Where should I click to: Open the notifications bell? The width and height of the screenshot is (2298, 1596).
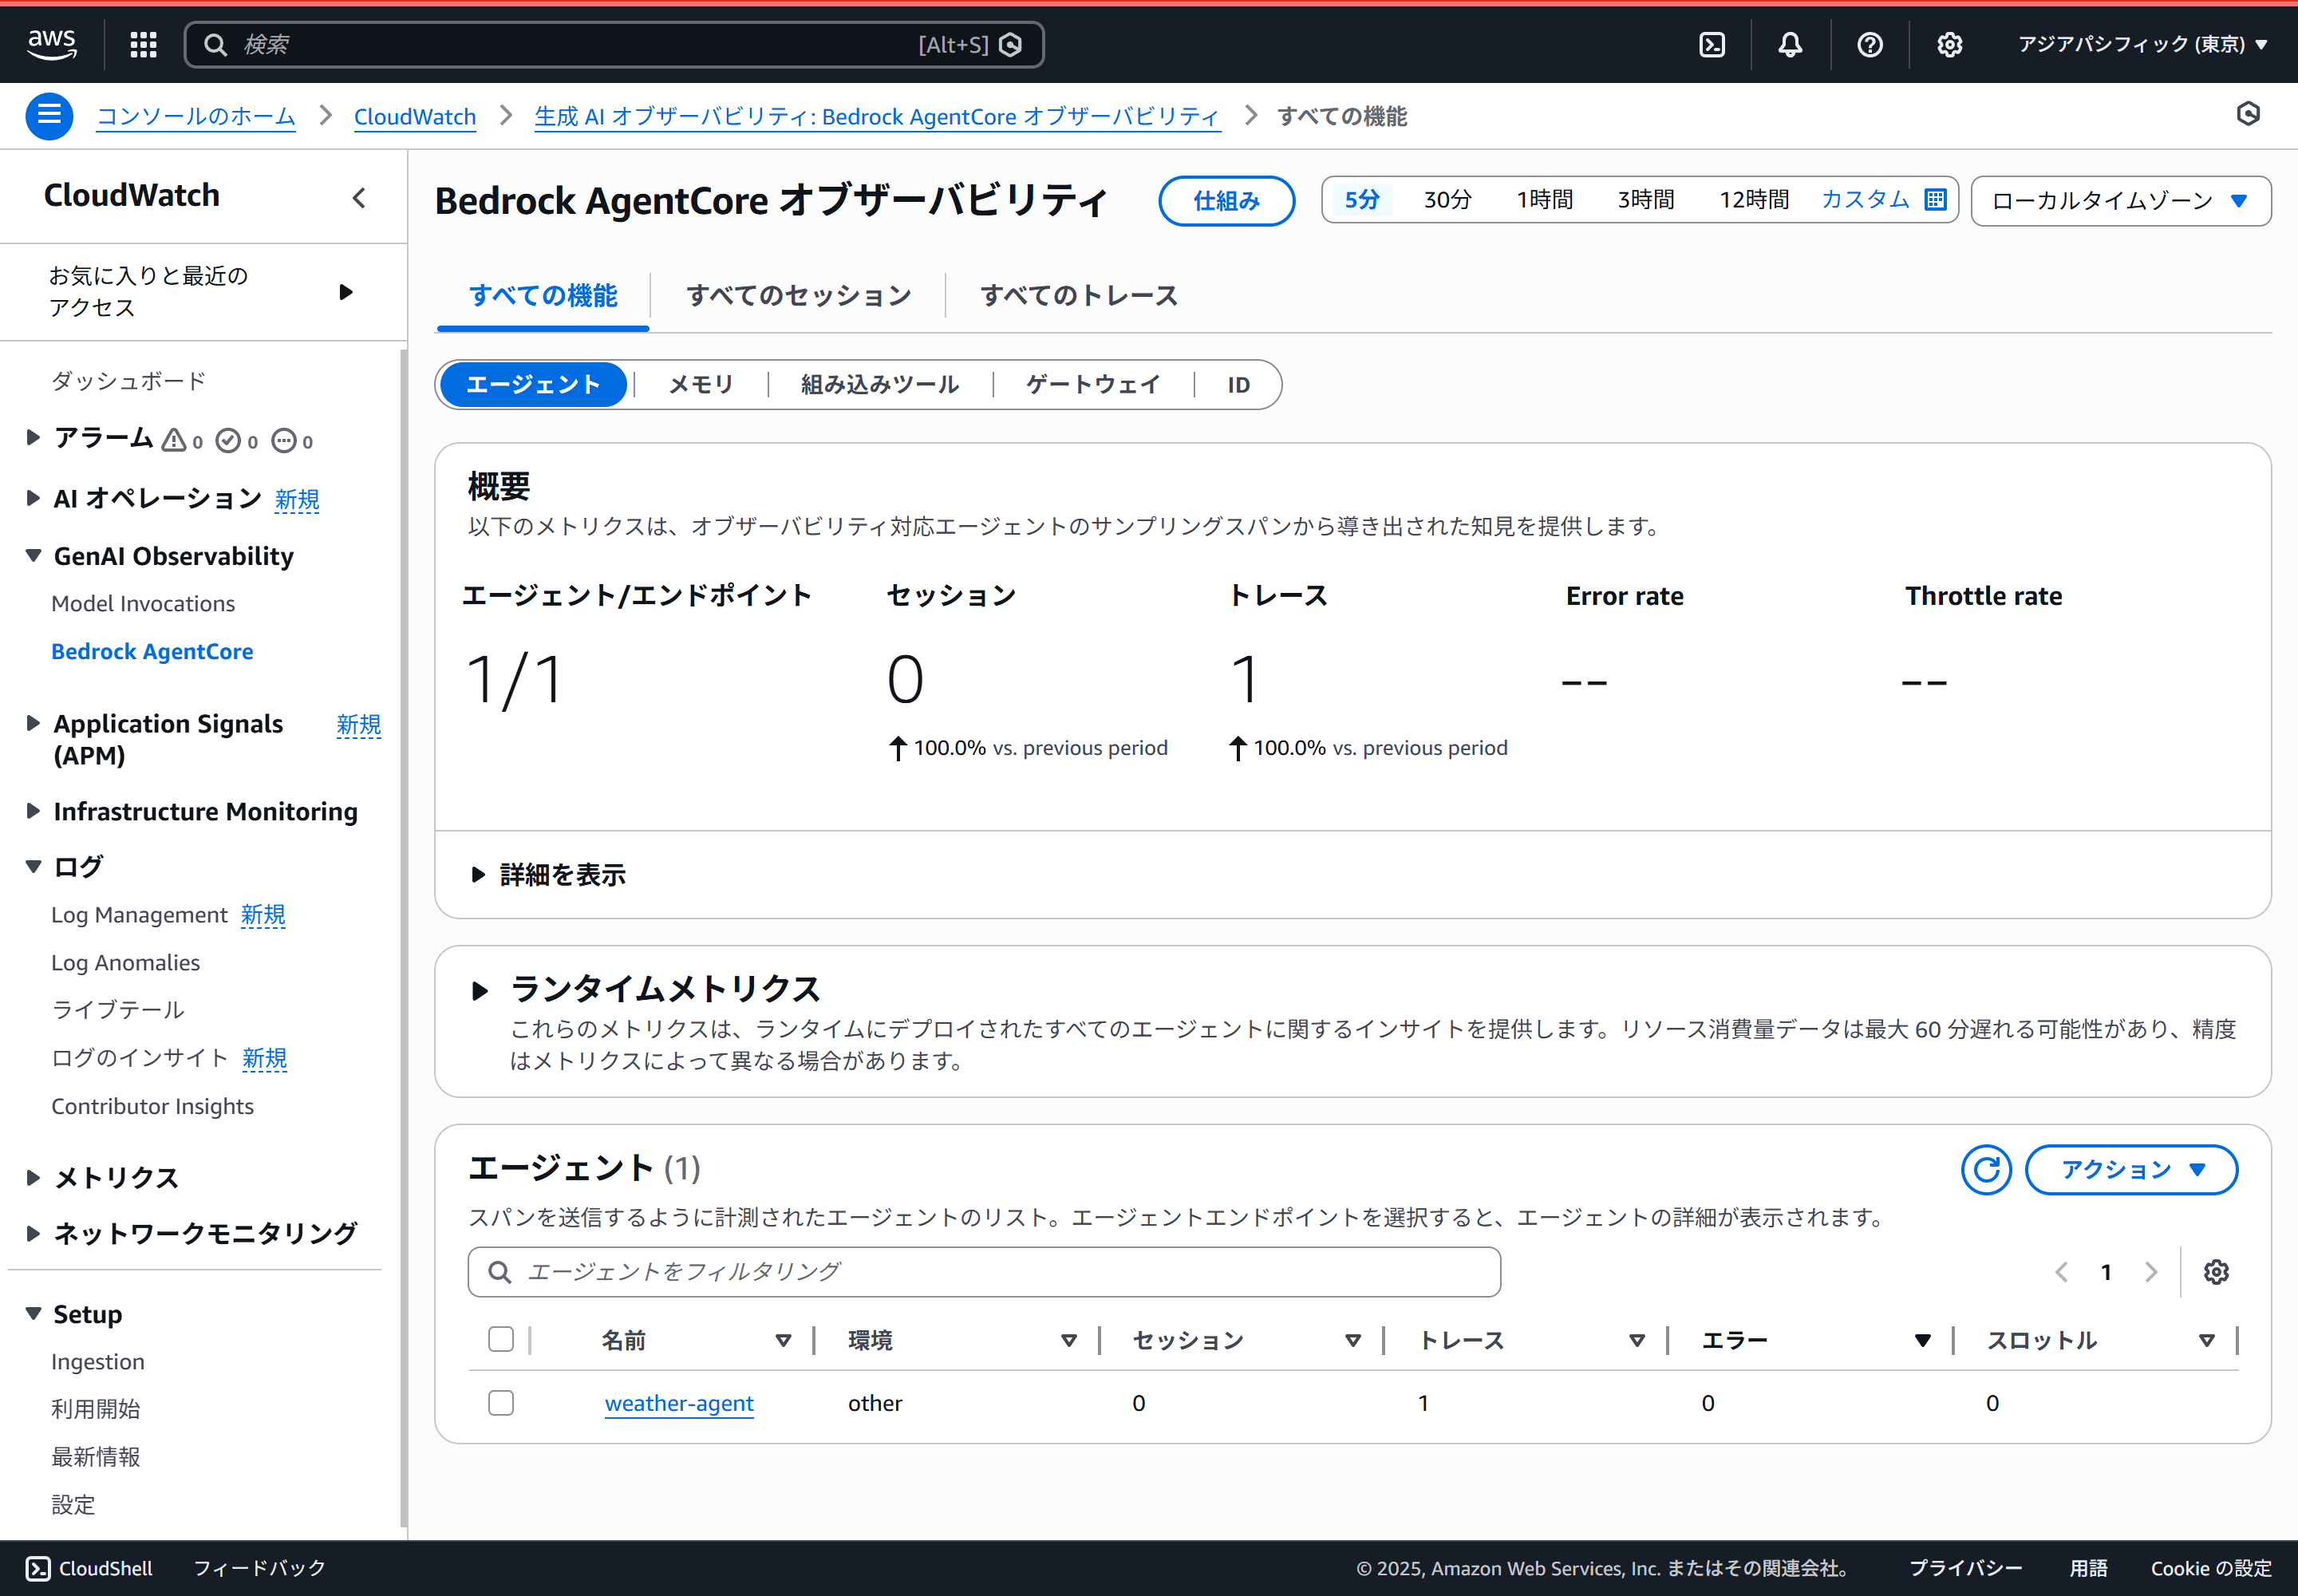point(1790,44)
